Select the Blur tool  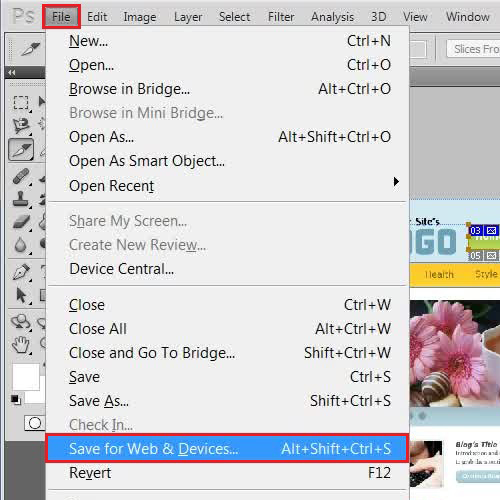click(21, 245)
